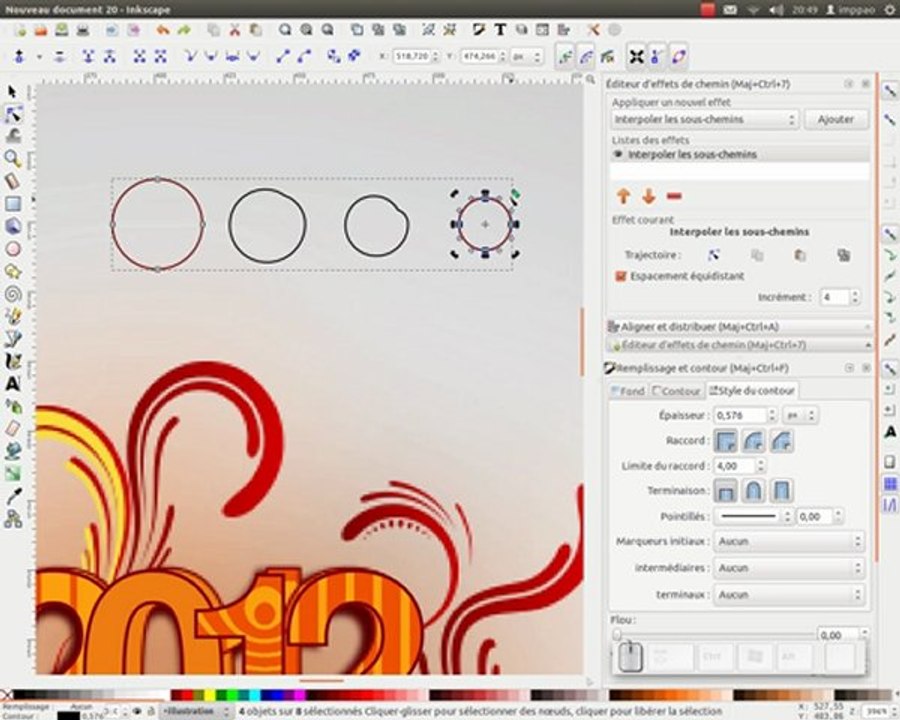Select the Color dropper tool

click(x=13, y=497)
